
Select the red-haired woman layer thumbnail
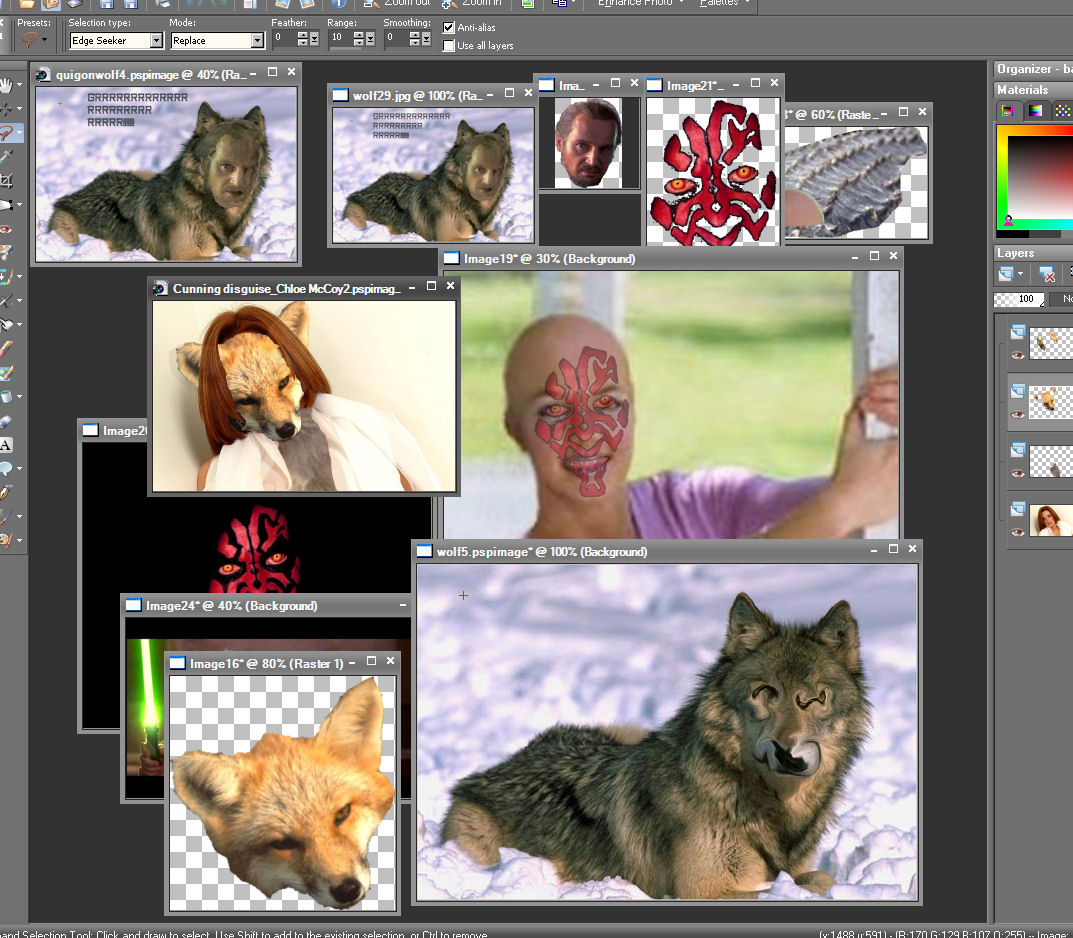pos(1050,519)
